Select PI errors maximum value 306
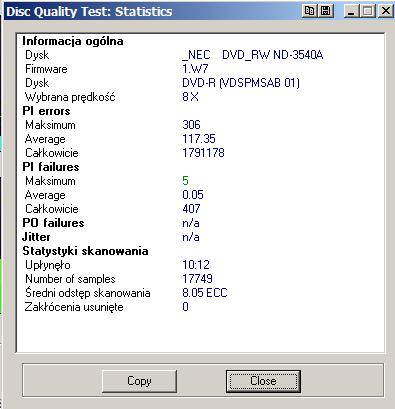395x409 pixels. (x=191, y=125)
